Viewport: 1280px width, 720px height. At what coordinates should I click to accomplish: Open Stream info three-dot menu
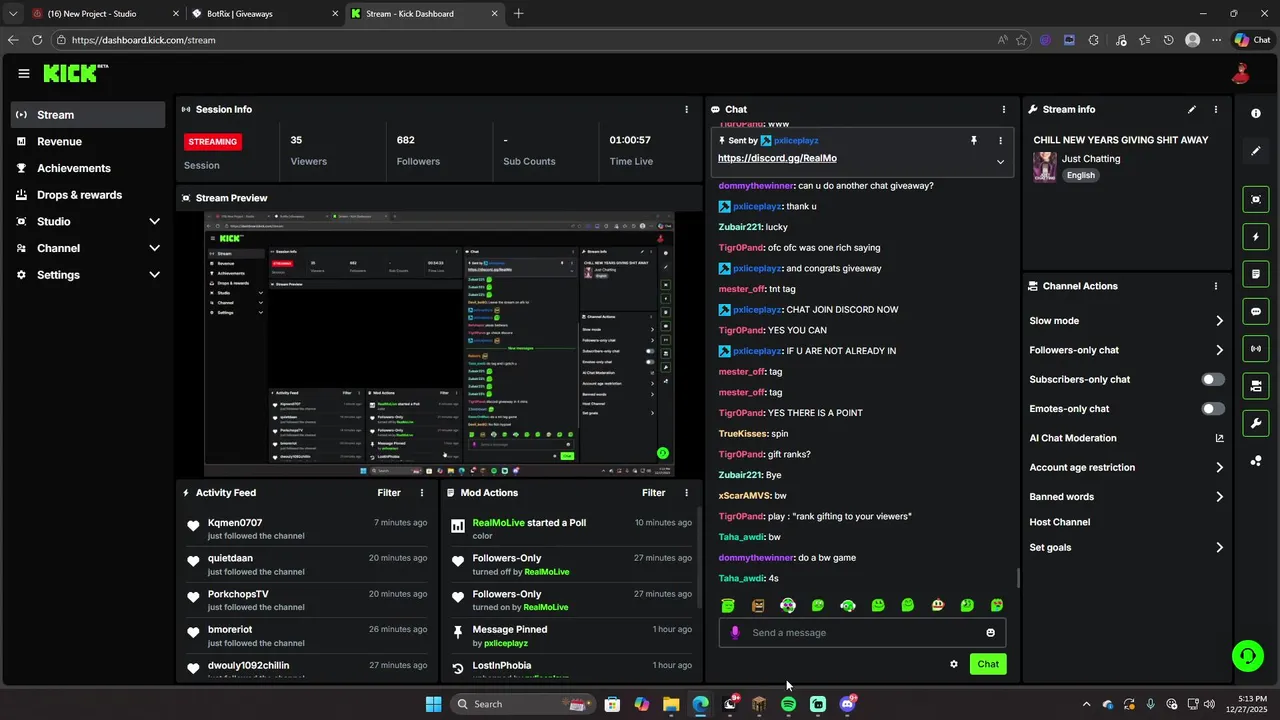tap(1216, 109)
